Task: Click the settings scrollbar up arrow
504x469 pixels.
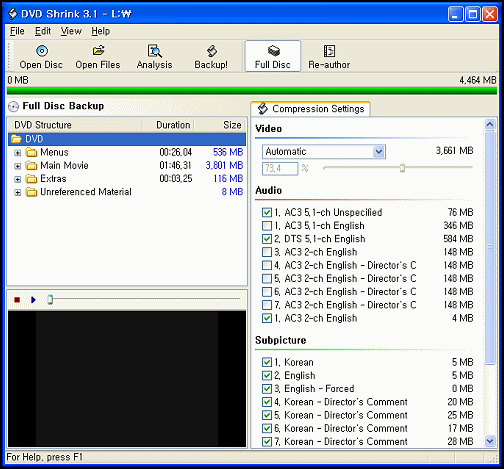Action: pos(490,125)
